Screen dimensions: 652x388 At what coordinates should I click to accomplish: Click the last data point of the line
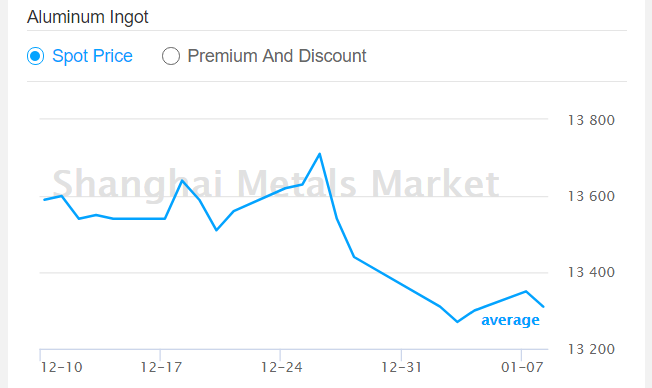click(543, 307)
